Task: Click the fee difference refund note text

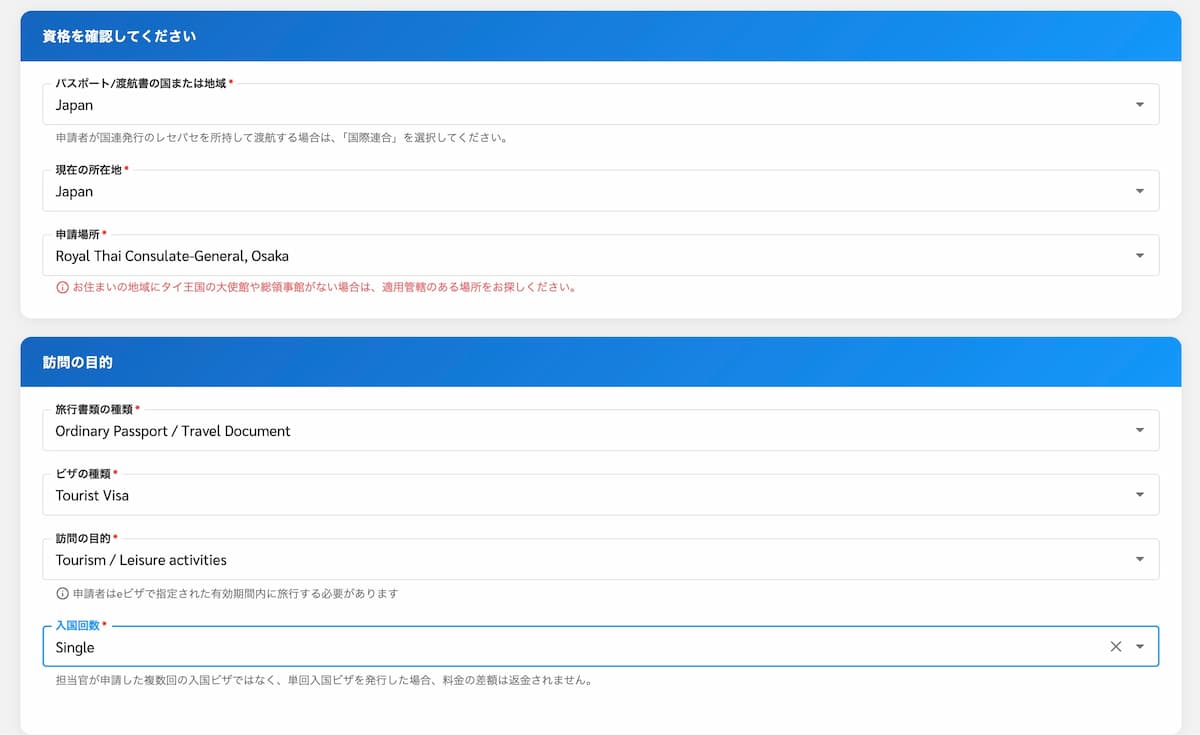Action: [324, 681]
